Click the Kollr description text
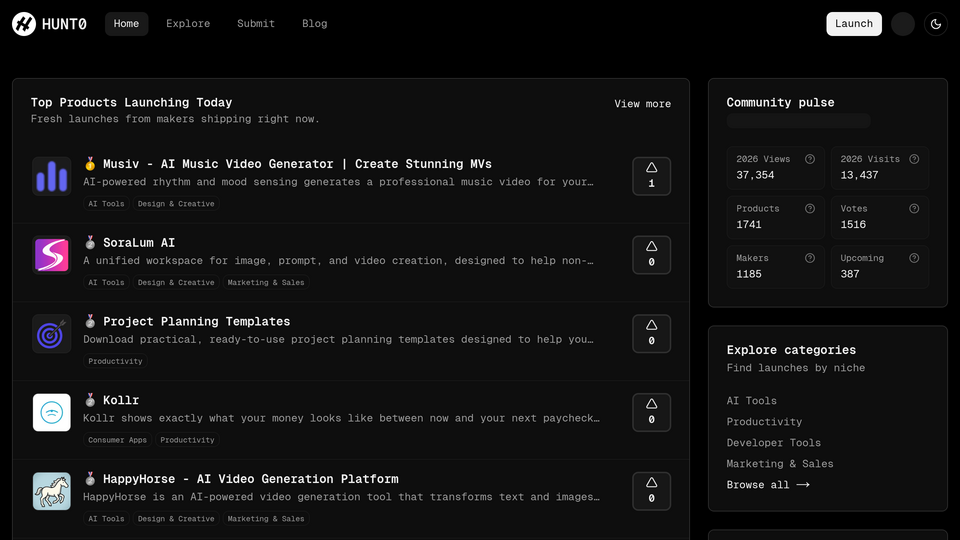The image size is (960, 540). [x=341, y=418]
